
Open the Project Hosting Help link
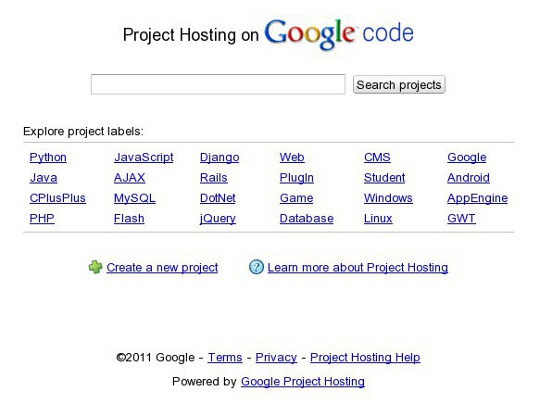tap(365, 358)
